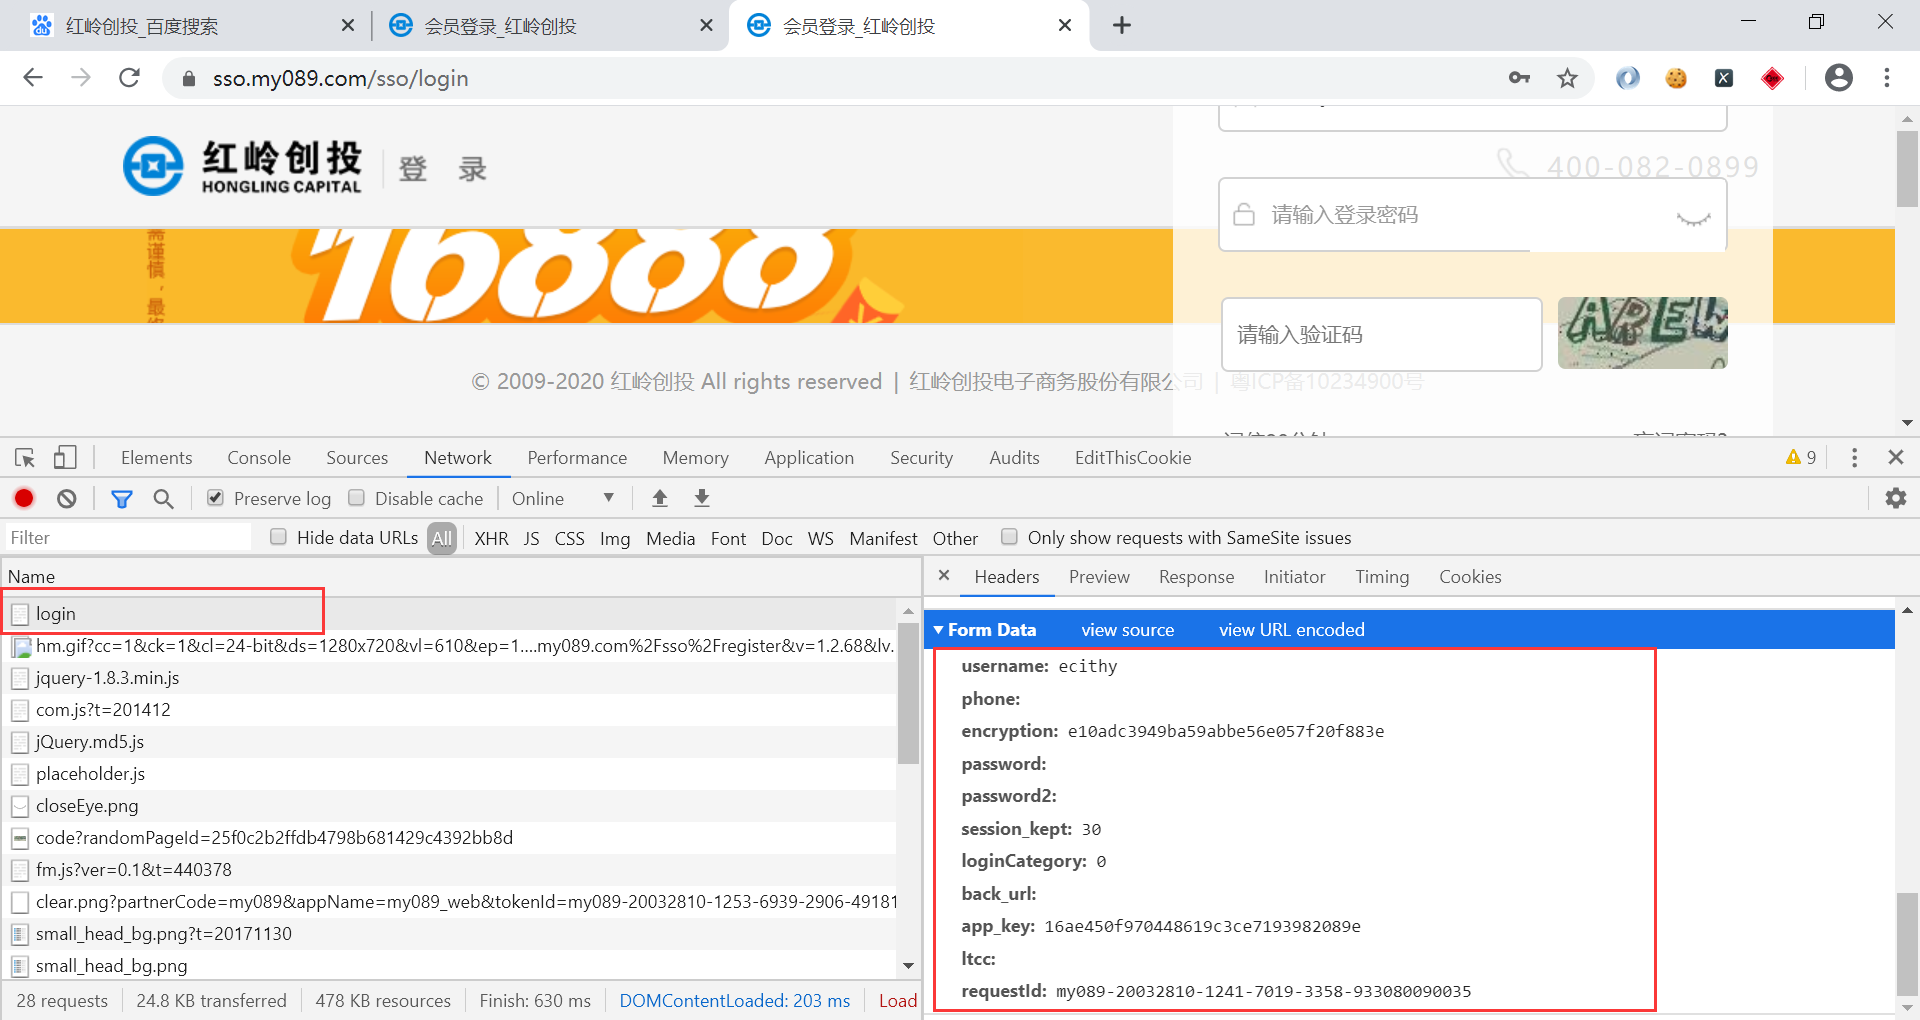Image resolution: width=1920 pixels, height=1020 pixels.
Task: Open the DevTools customize three-dot menu
Action: (x=1854, y=458)
